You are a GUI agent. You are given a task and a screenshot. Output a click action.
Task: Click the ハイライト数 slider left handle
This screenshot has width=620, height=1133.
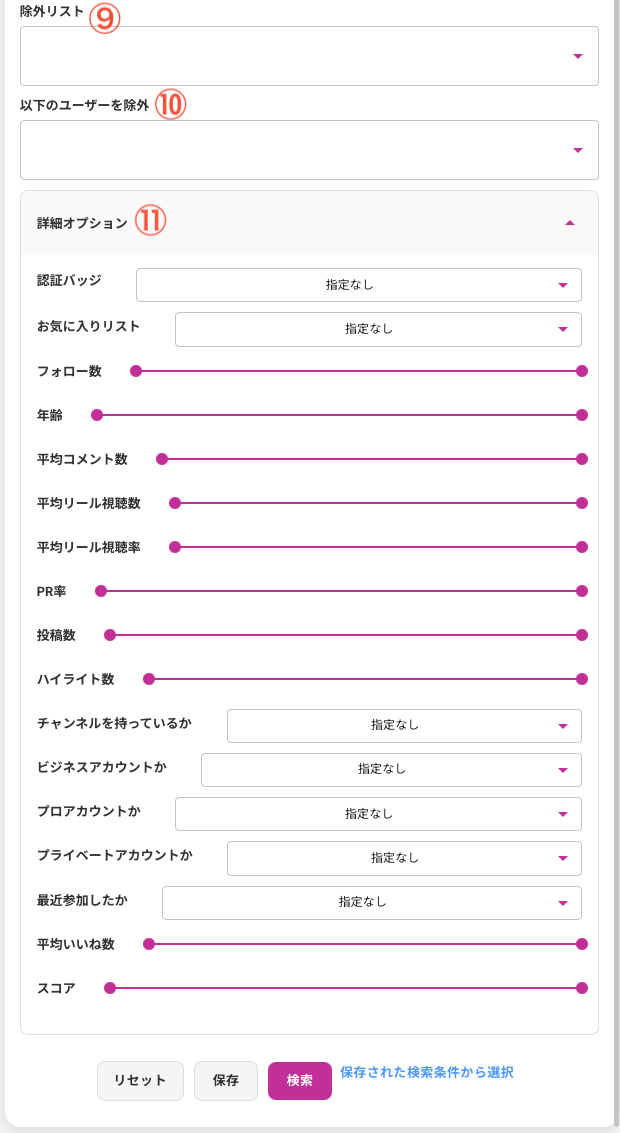(x=149, y=679)
